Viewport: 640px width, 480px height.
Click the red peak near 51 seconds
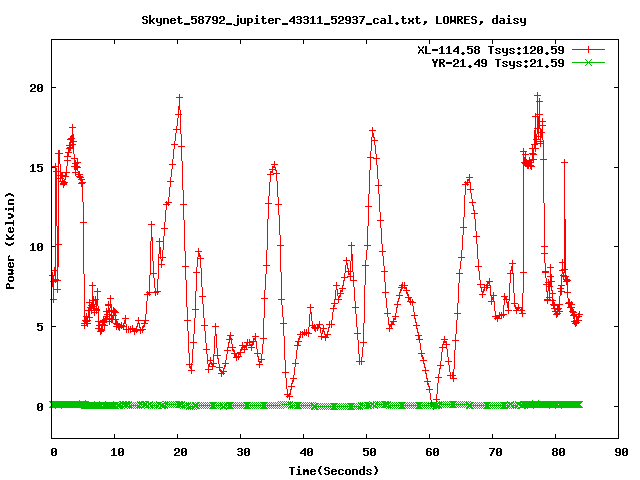pos(372,131)
